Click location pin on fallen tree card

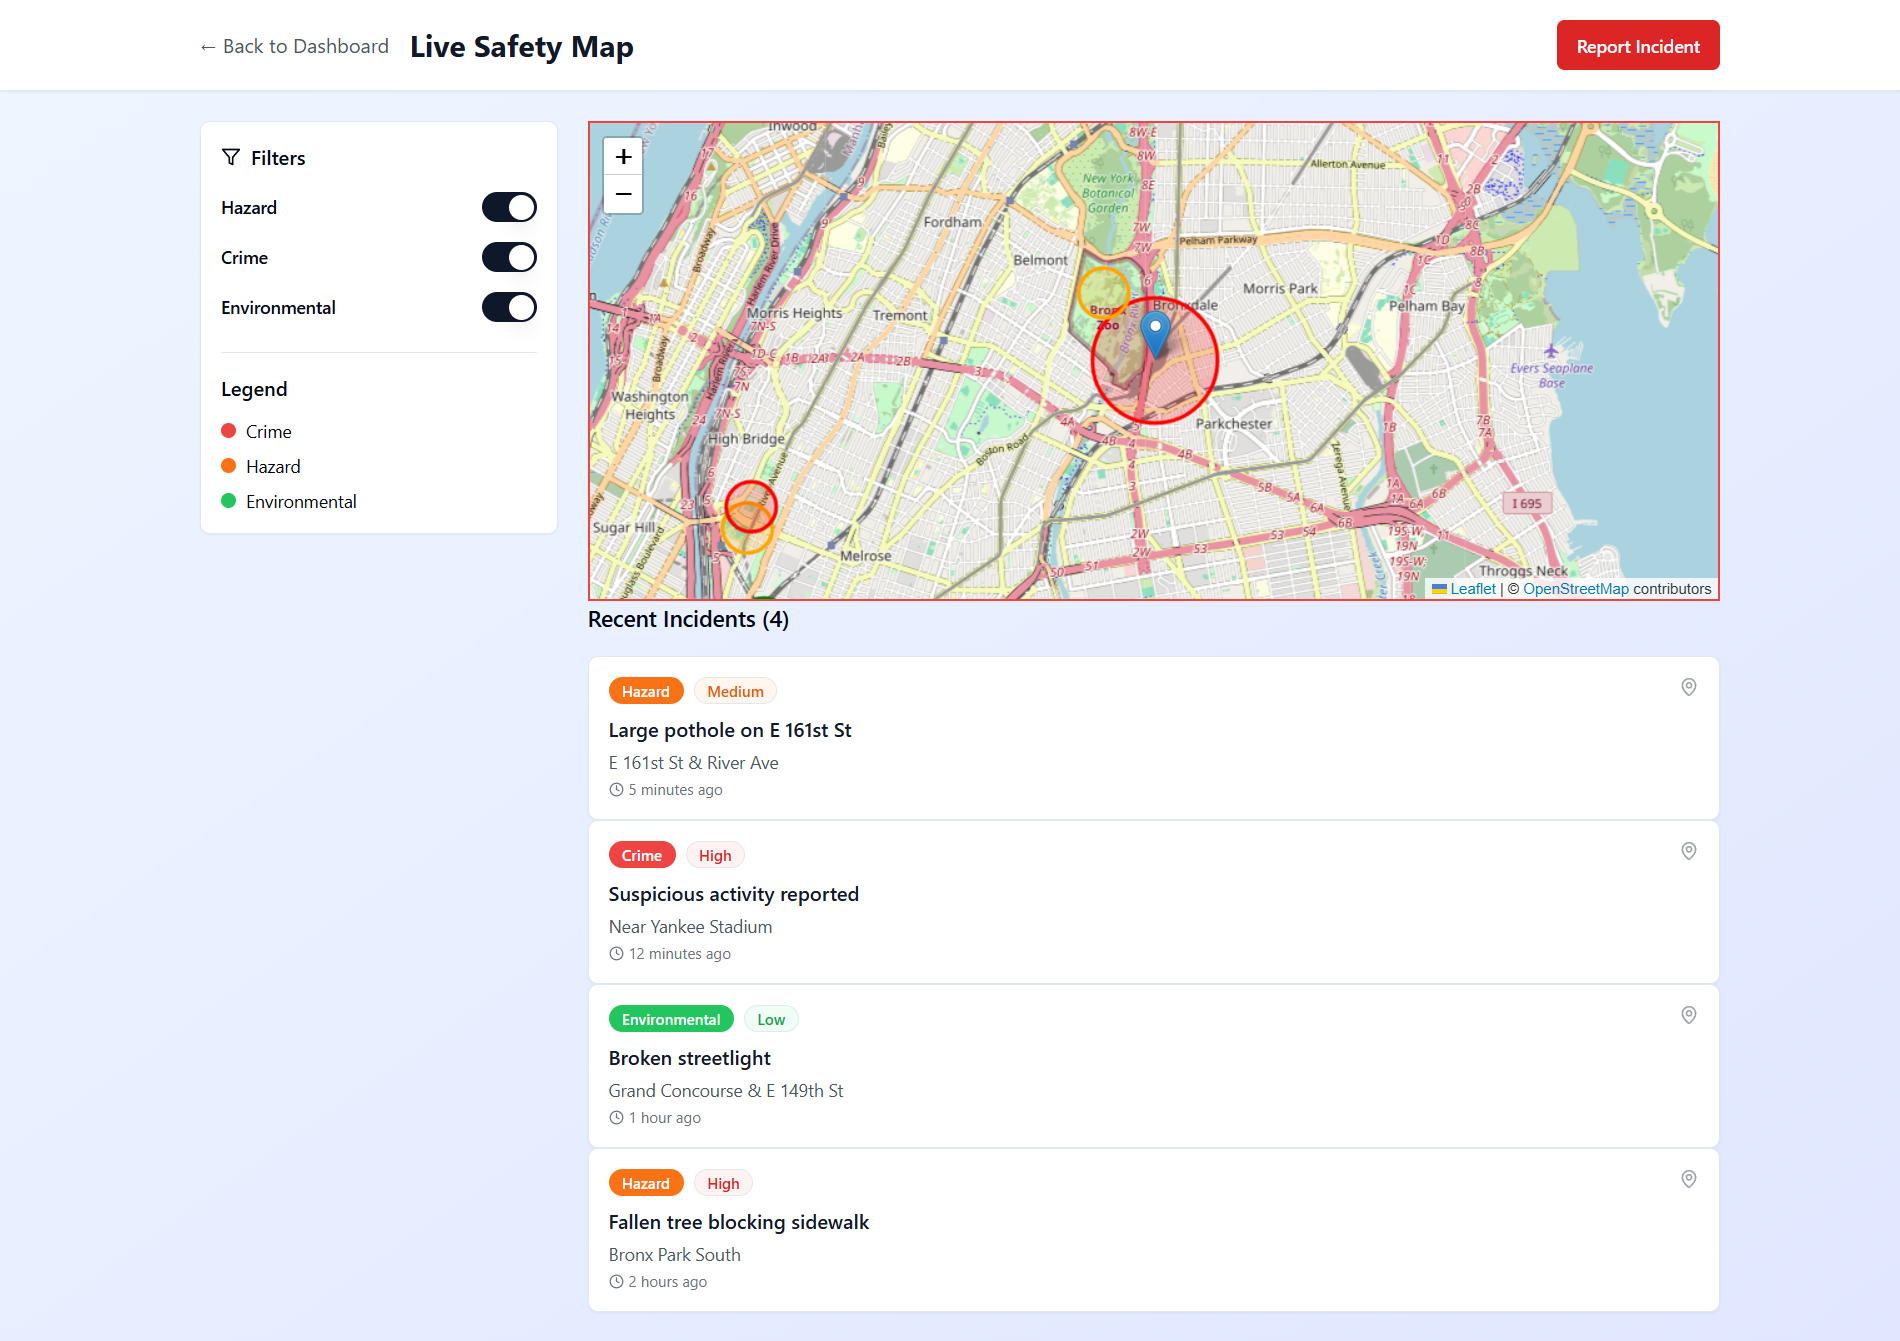click(x=1688, y=1179)
